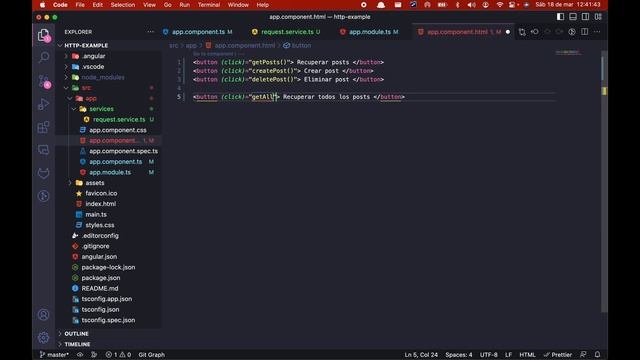Expand the node_modules folder
640x360 pixels.
103,77
